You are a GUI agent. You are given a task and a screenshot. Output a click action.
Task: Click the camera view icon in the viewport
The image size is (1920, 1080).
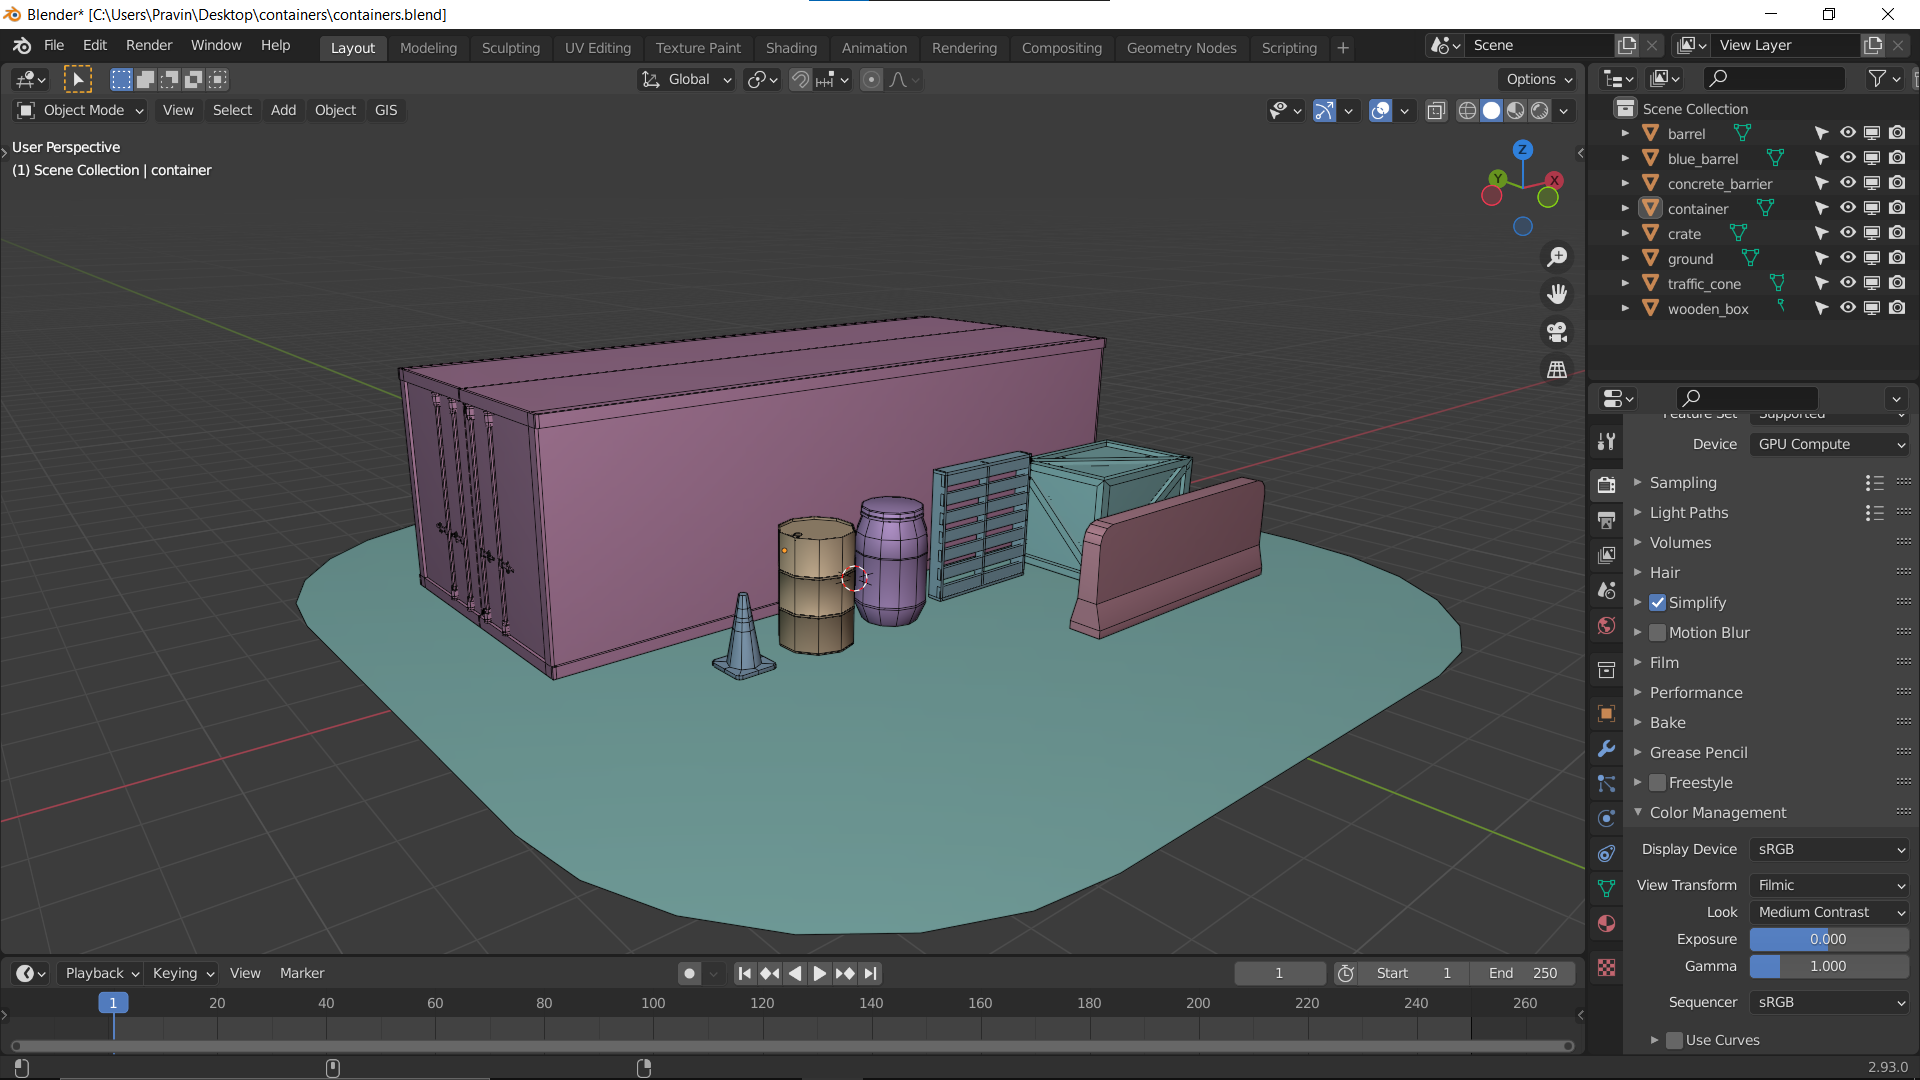(x=1557, y=332)
